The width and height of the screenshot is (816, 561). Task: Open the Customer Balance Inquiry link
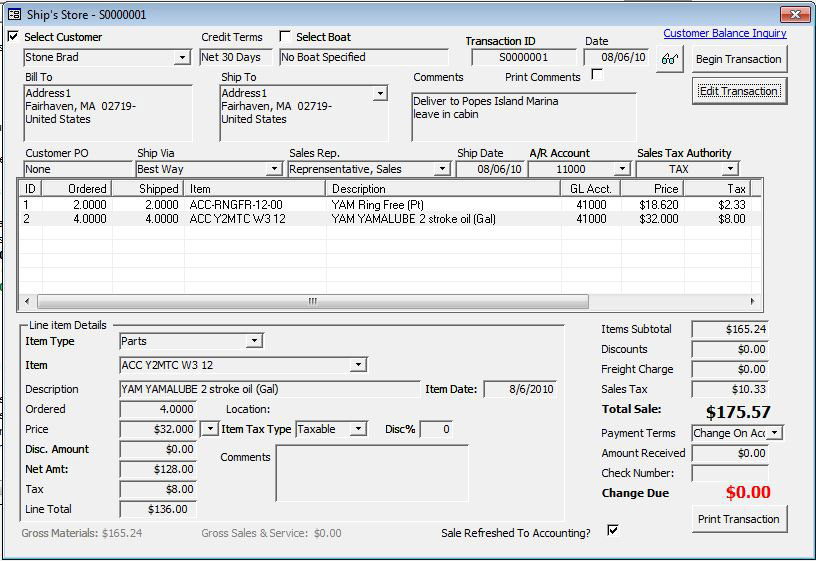725,33
